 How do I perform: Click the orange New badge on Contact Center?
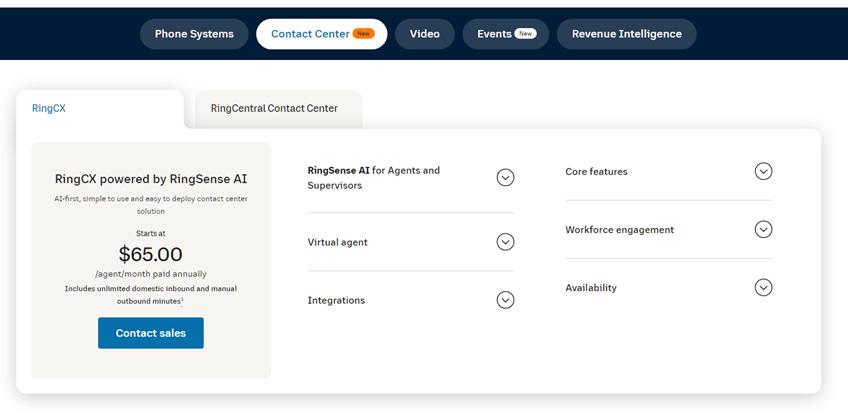pyautogui.click(x=363, y=34)
